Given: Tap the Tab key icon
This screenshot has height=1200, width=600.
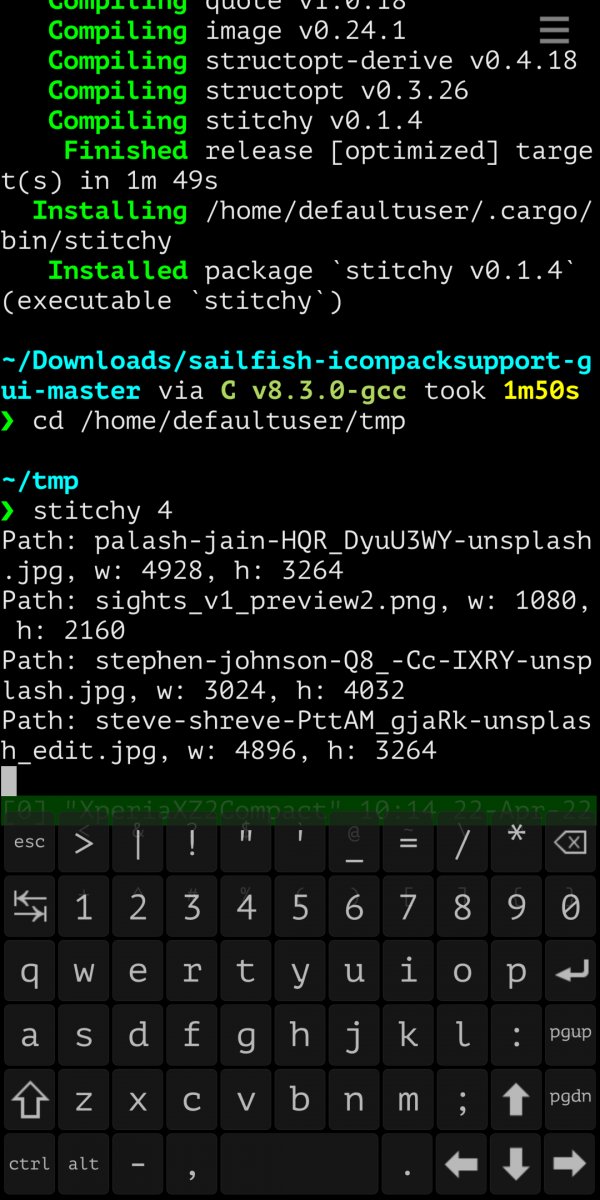Looking at the screenshot, I should pyautogui.click(x=29, y=907).
